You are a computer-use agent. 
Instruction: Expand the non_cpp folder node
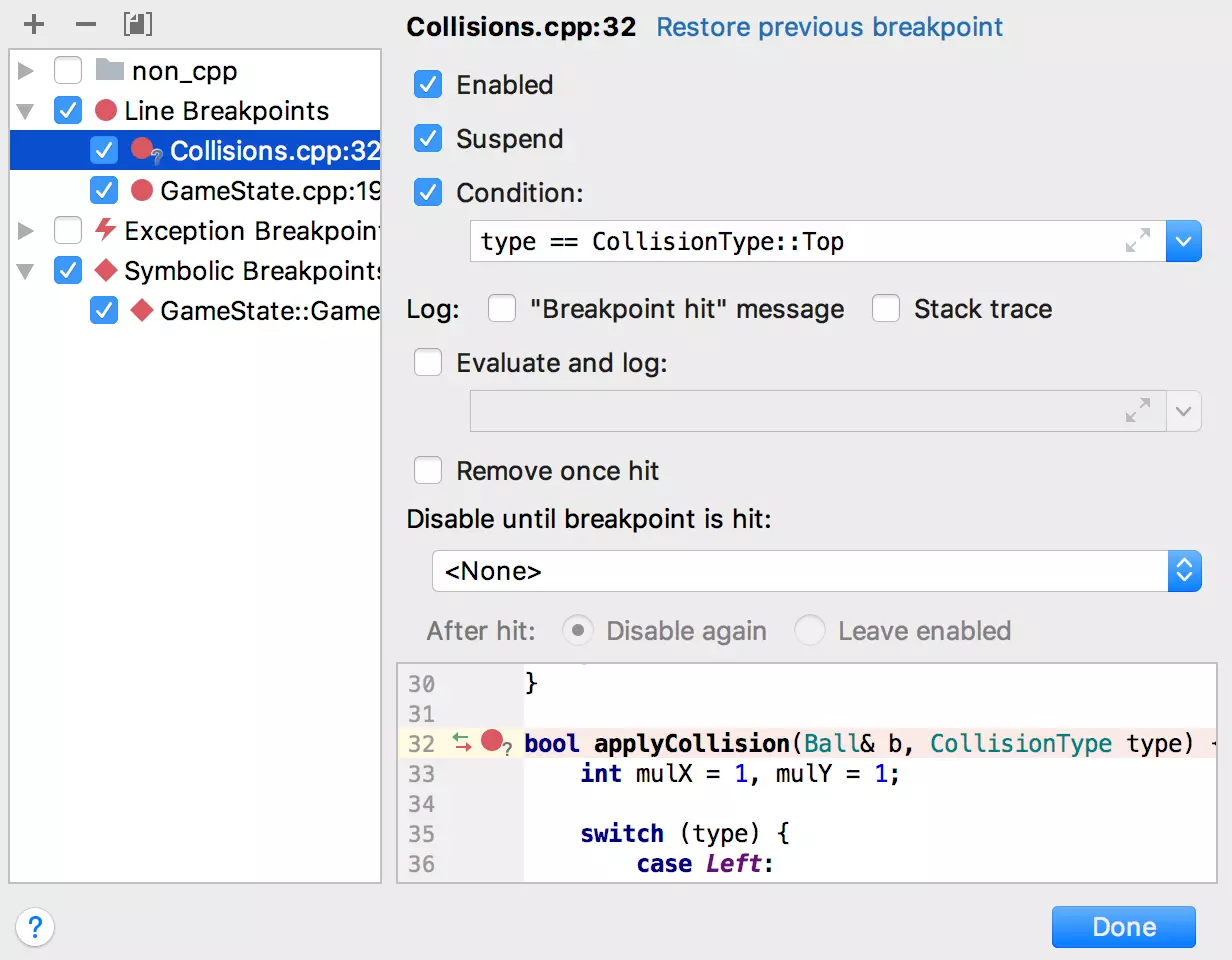(x=26, y=71)
